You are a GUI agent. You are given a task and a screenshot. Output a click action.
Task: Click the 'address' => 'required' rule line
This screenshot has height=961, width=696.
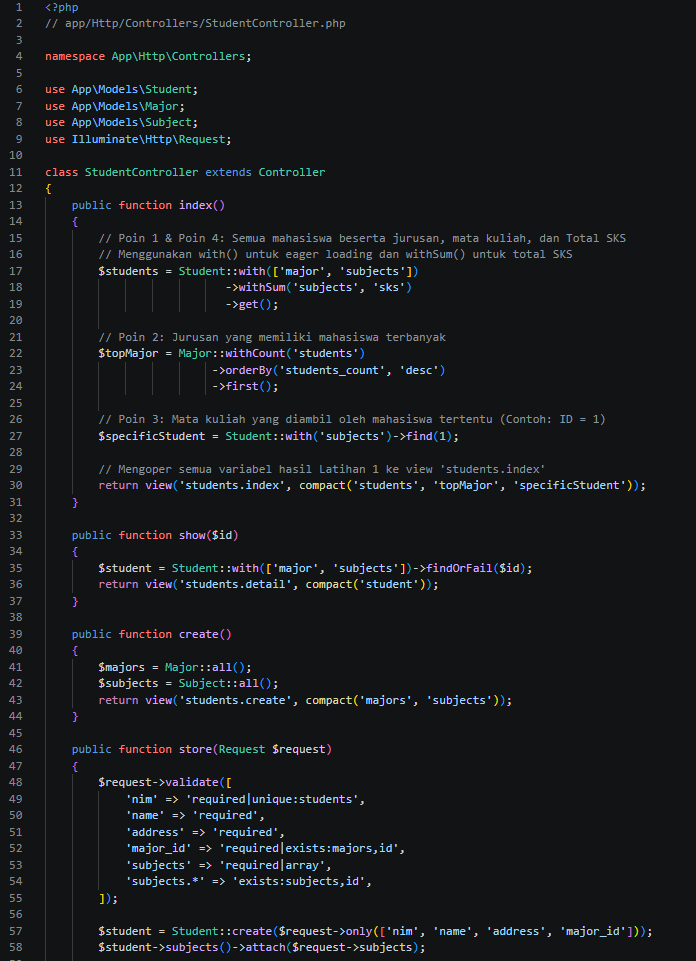click(x=205, y=832)
